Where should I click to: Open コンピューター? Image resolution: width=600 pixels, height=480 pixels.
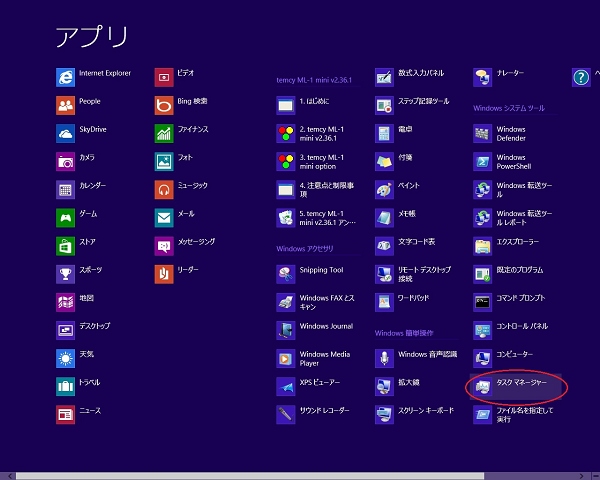[483, 359]
